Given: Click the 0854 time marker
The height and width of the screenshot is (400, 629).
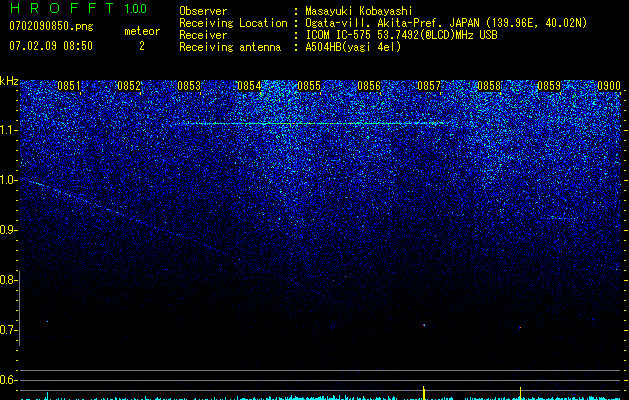Looking at the screenshot, I should [249, 86].
